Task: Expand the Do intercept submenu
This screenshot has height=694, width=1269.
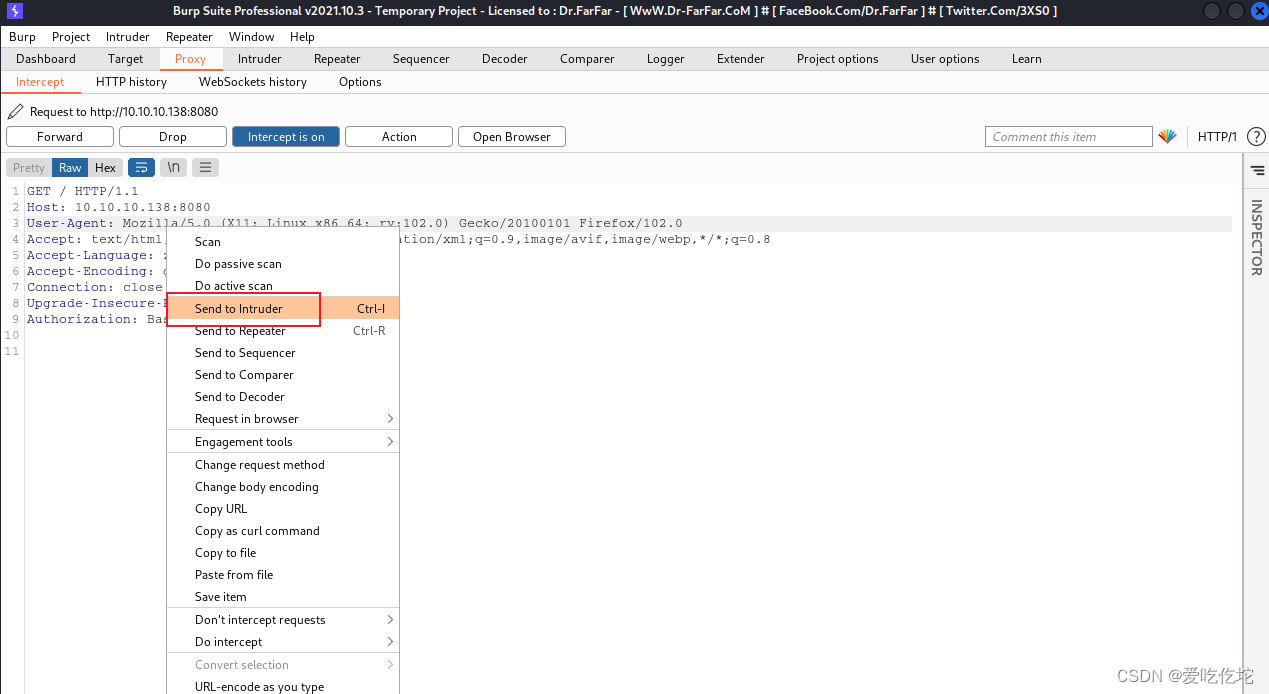Action: point(283,642)
